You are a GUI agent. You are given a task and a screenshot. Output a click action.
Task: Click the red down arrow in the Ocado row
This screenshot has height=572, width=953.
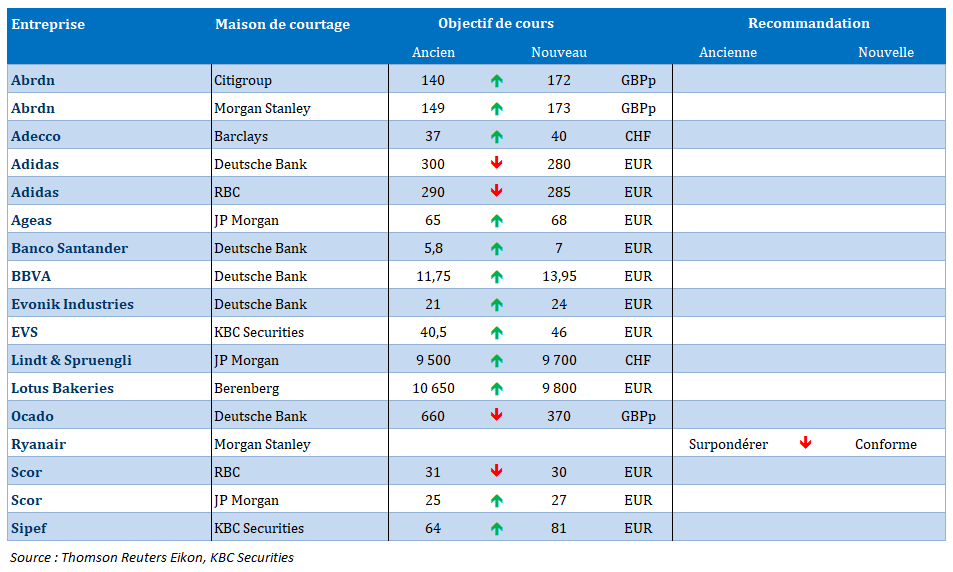point(497,416)
